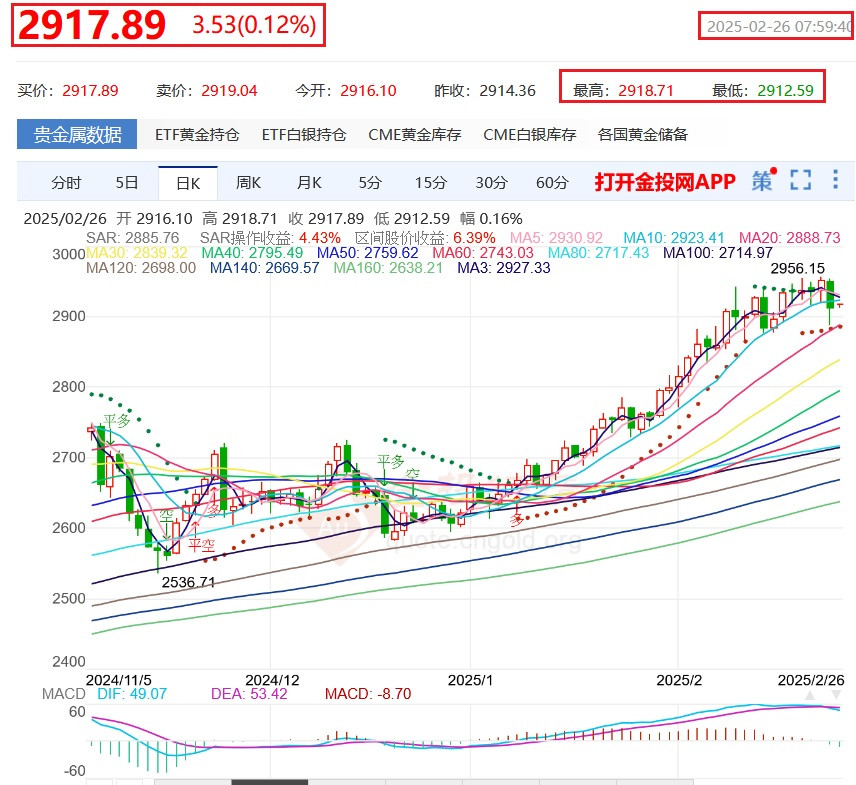Open the ETF黄金持仓 tab

pyautogui.click(x=197, y=134)
